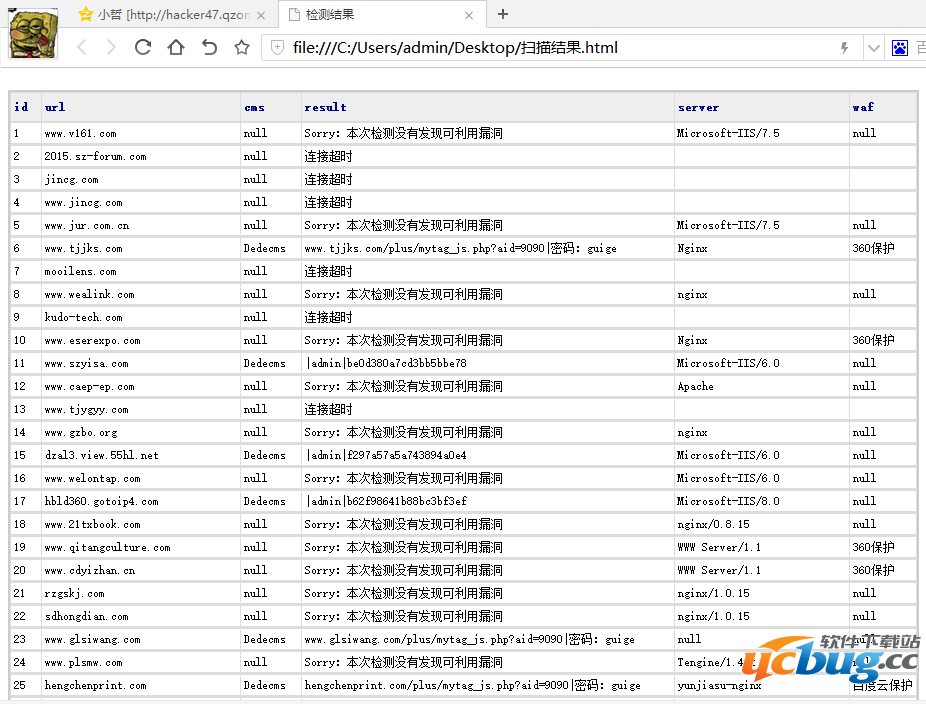Click the address bar file URL
The image size is (926, 704).
[x=455, y=48]
